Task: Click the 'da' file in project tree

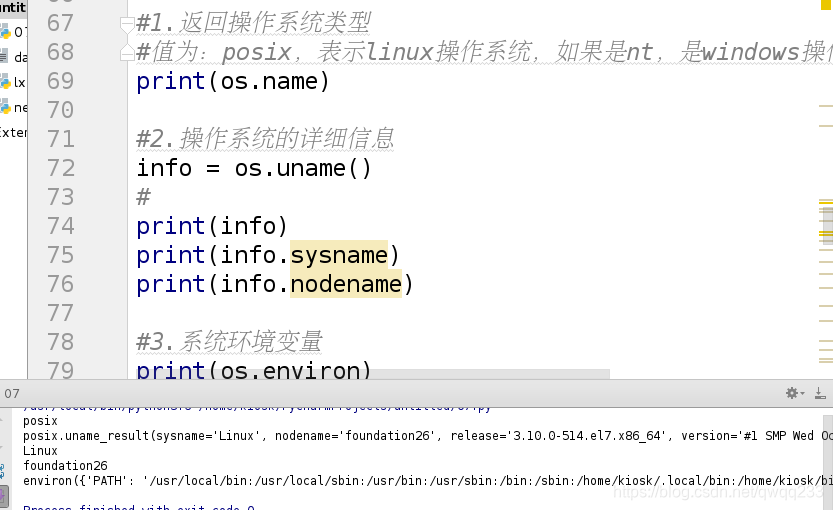Action: tap(13, 57)
